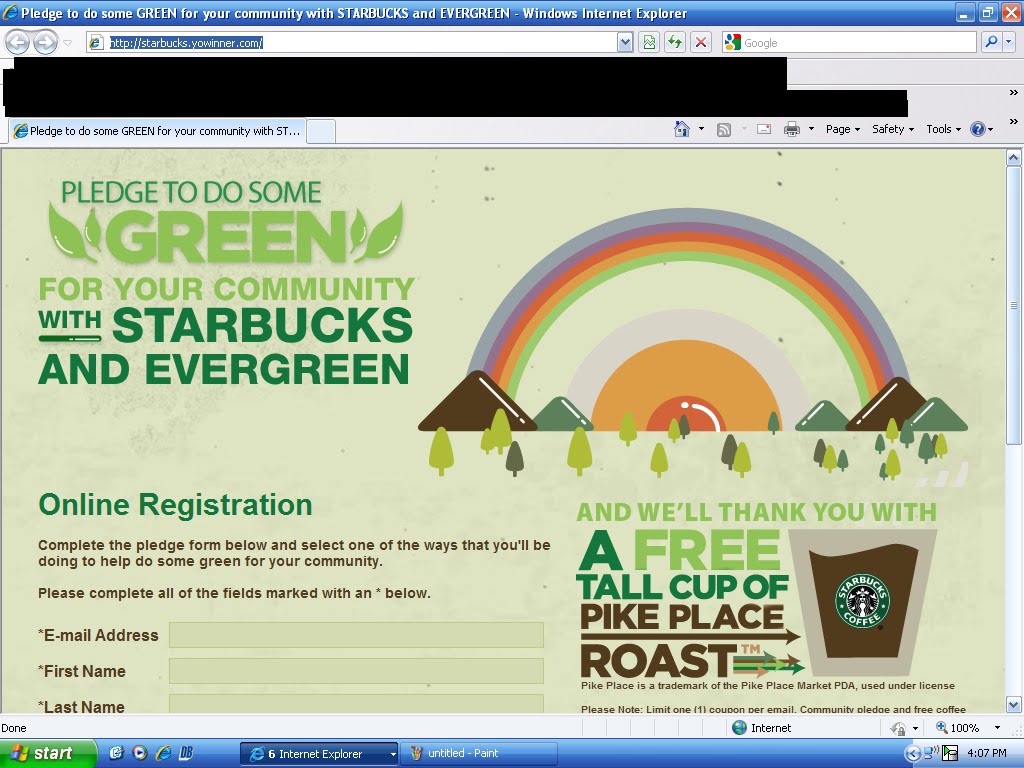Click the Protected Mode status icon
This screenshot has height=768, width=1024.
(x=899, y=728)
